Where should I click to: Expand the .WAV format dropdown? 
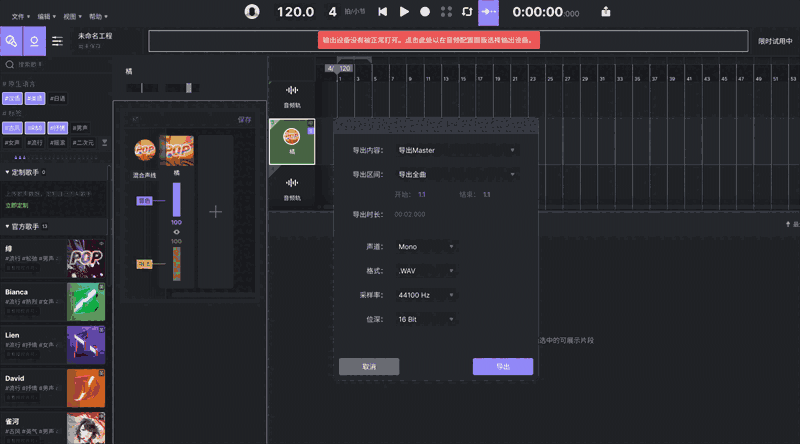coord(426,270)
